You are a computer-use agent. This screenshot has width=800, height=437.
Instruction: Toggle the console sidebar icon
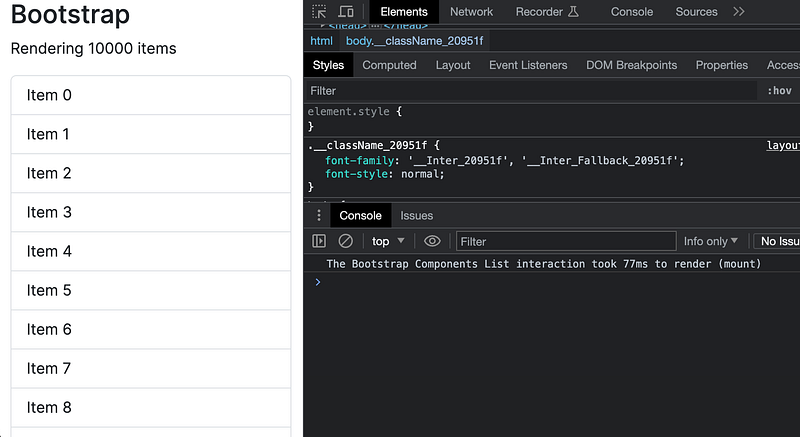(x=319, y=241)
